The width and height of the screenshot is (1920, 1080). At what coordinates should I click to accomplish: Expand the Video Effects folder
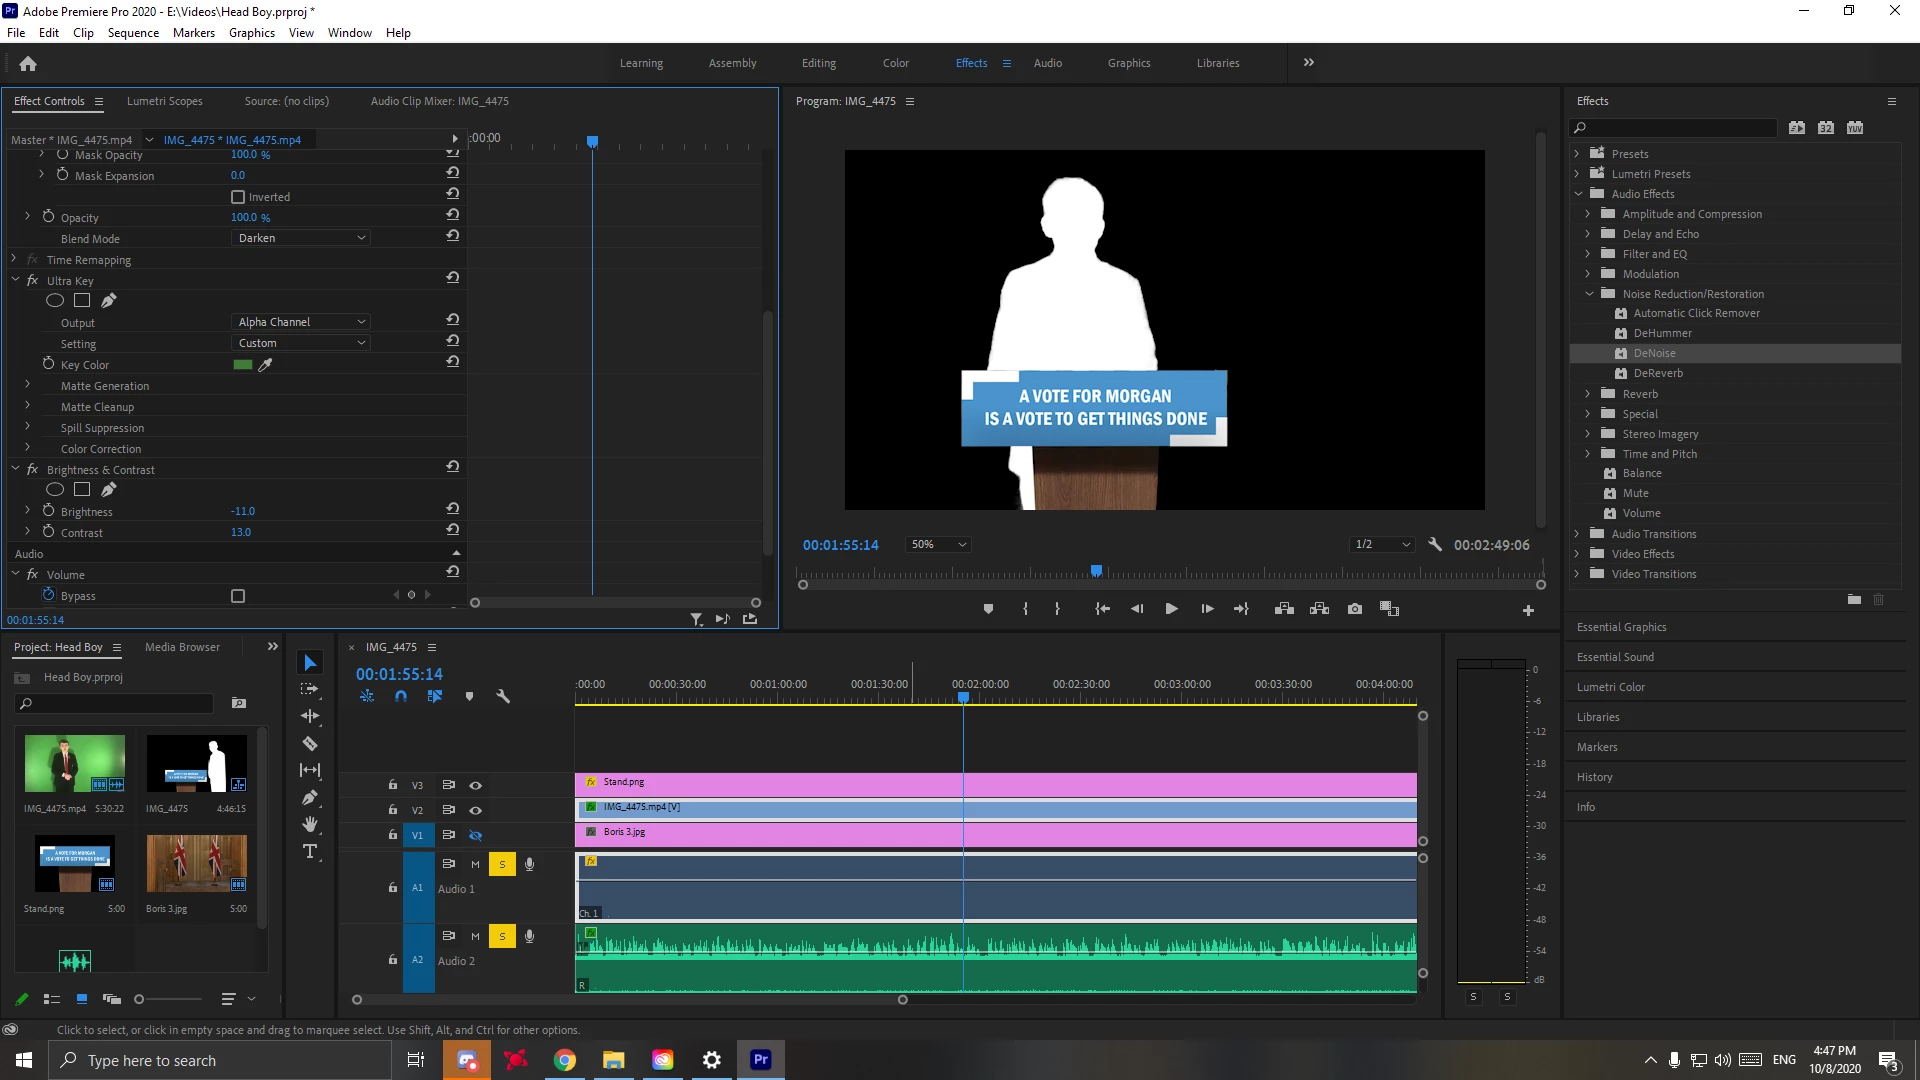(1577, 554)
